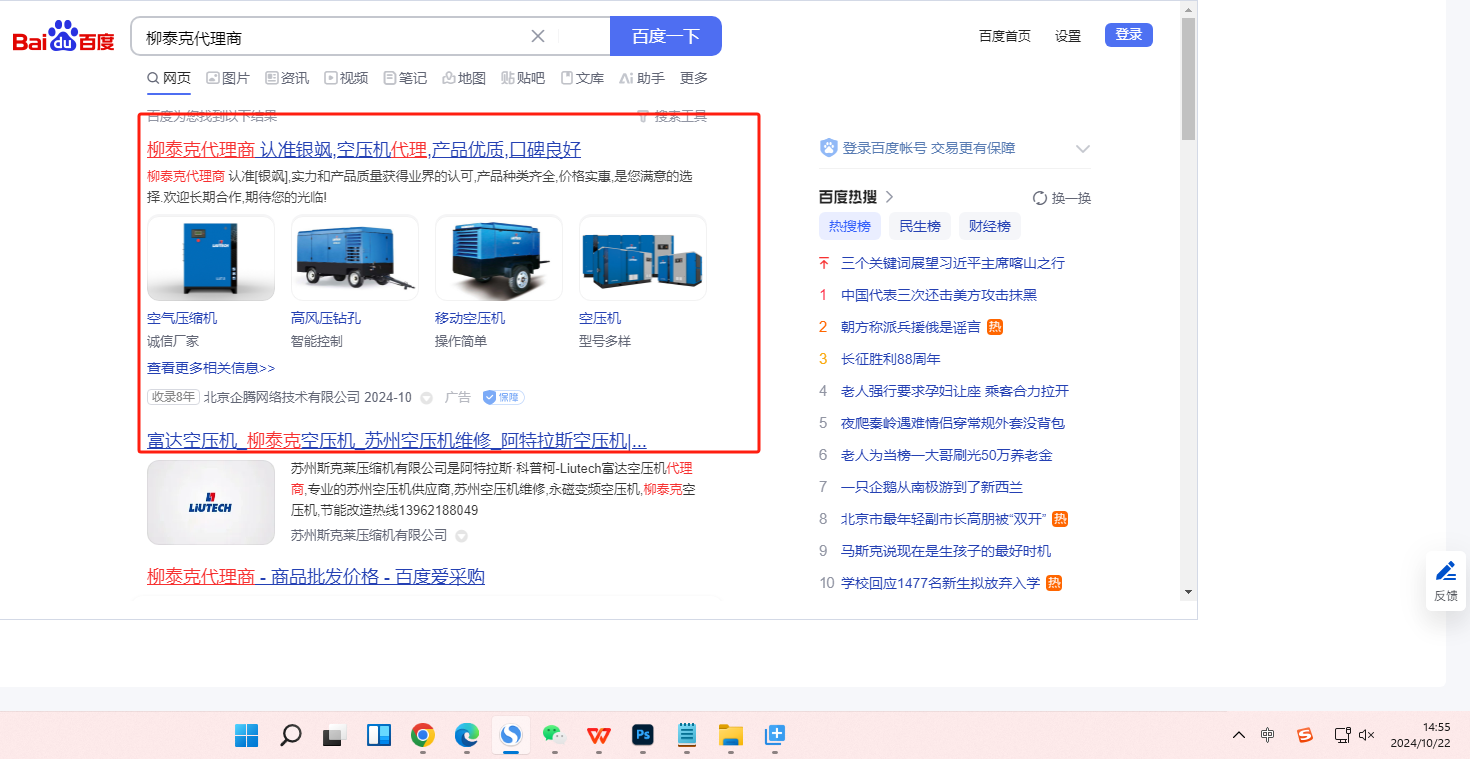Launch Google Chrome from the taskbar
The image size is (1470, 759).
[423, 736]
